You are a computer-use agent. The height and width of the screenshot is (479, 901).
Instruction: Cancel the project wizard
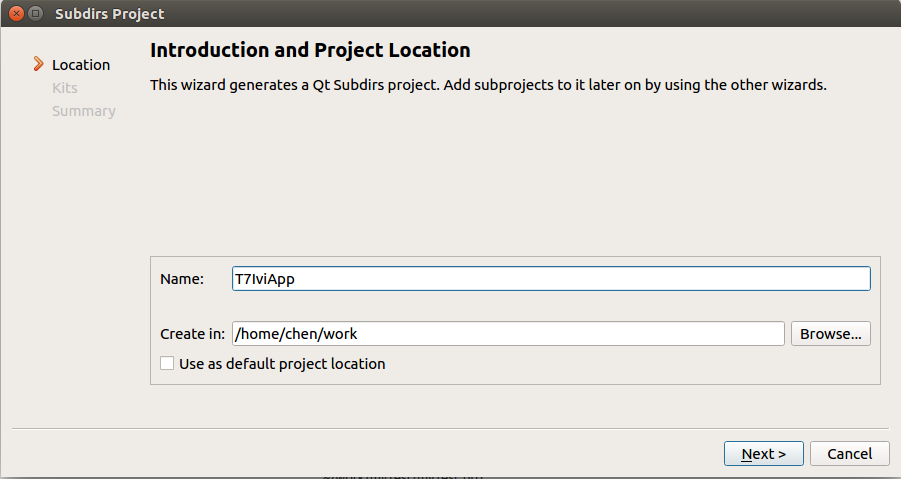[x=849, y=454]
